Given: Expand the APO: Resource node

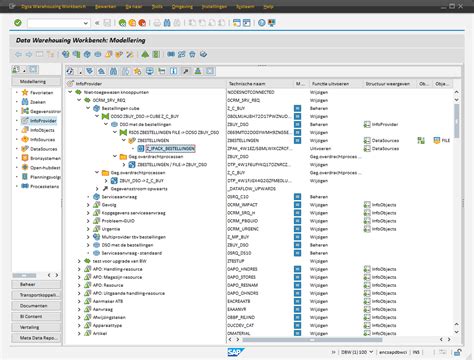Looking at the screenshot, I should click(x=79, y=285).
